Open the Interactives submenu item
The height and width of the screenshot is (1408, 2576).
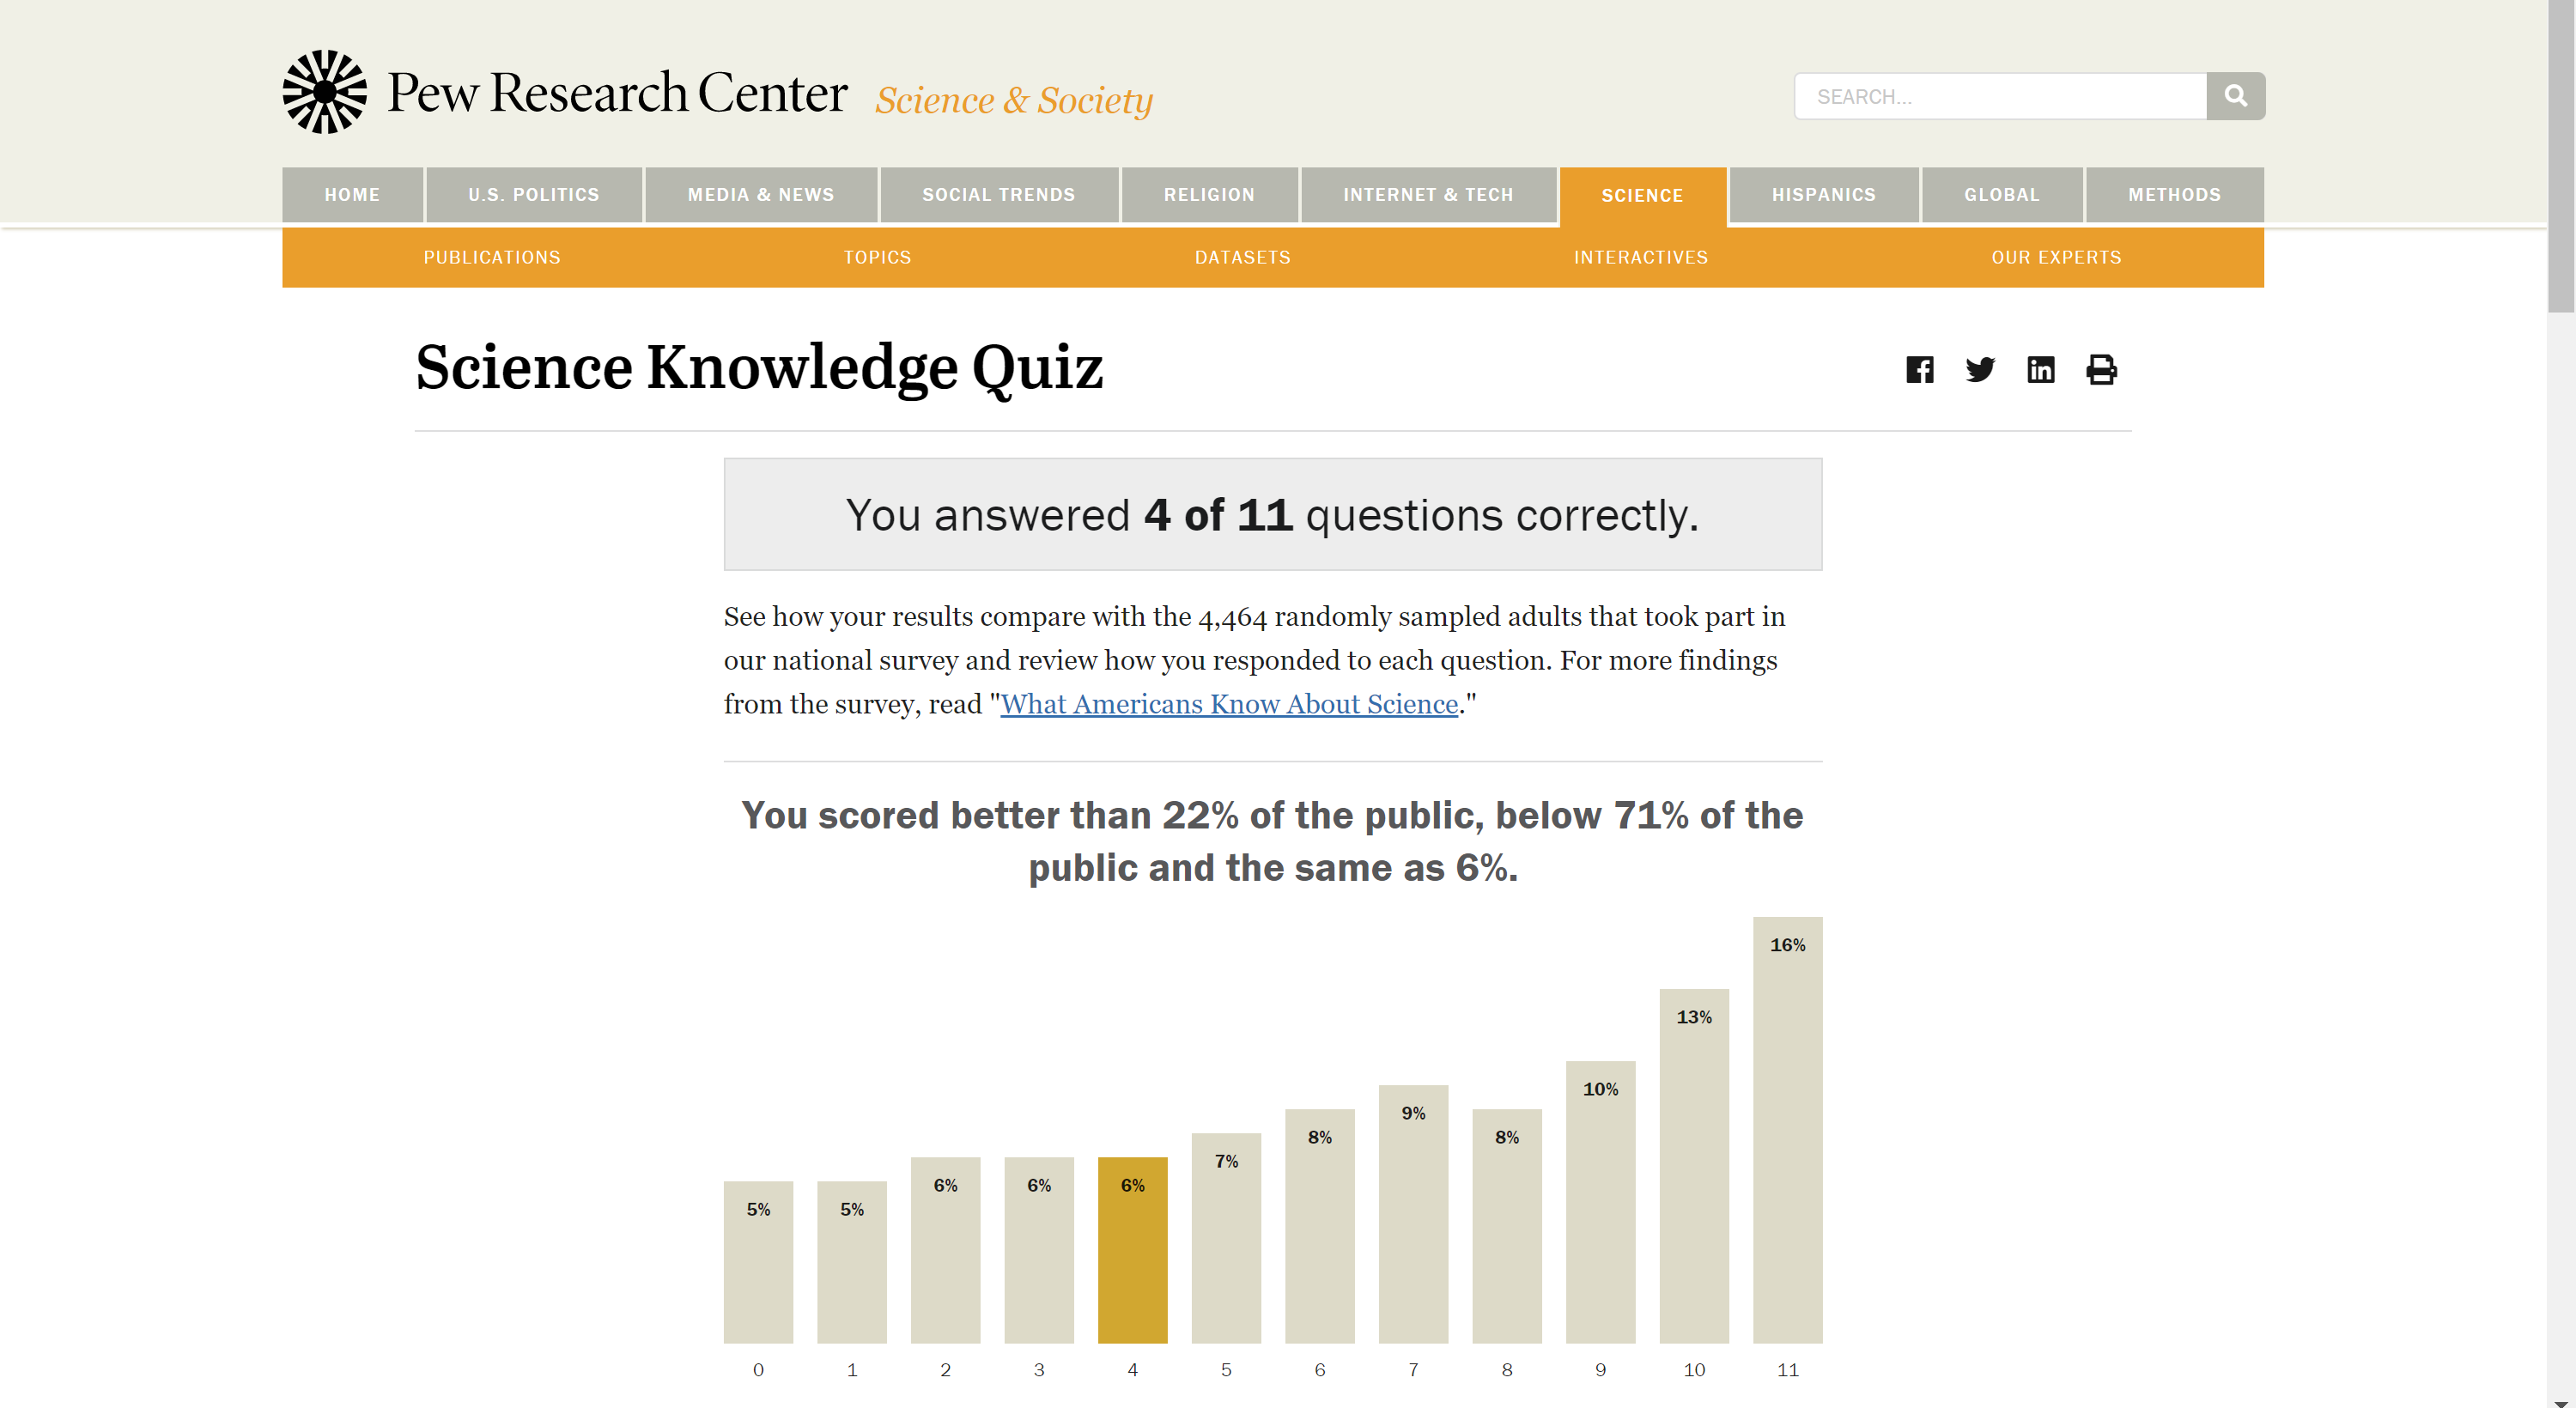click(1641, 258)
